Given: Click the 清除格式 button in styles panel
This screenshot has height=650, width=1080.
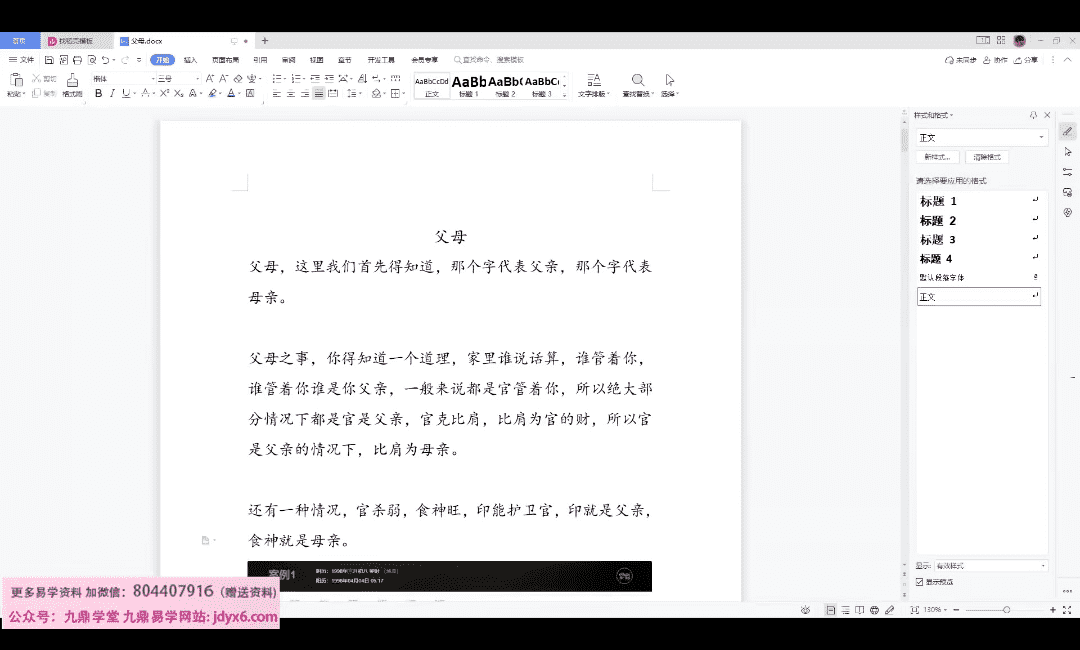Looking at the screenshot, I should [987, 157].
